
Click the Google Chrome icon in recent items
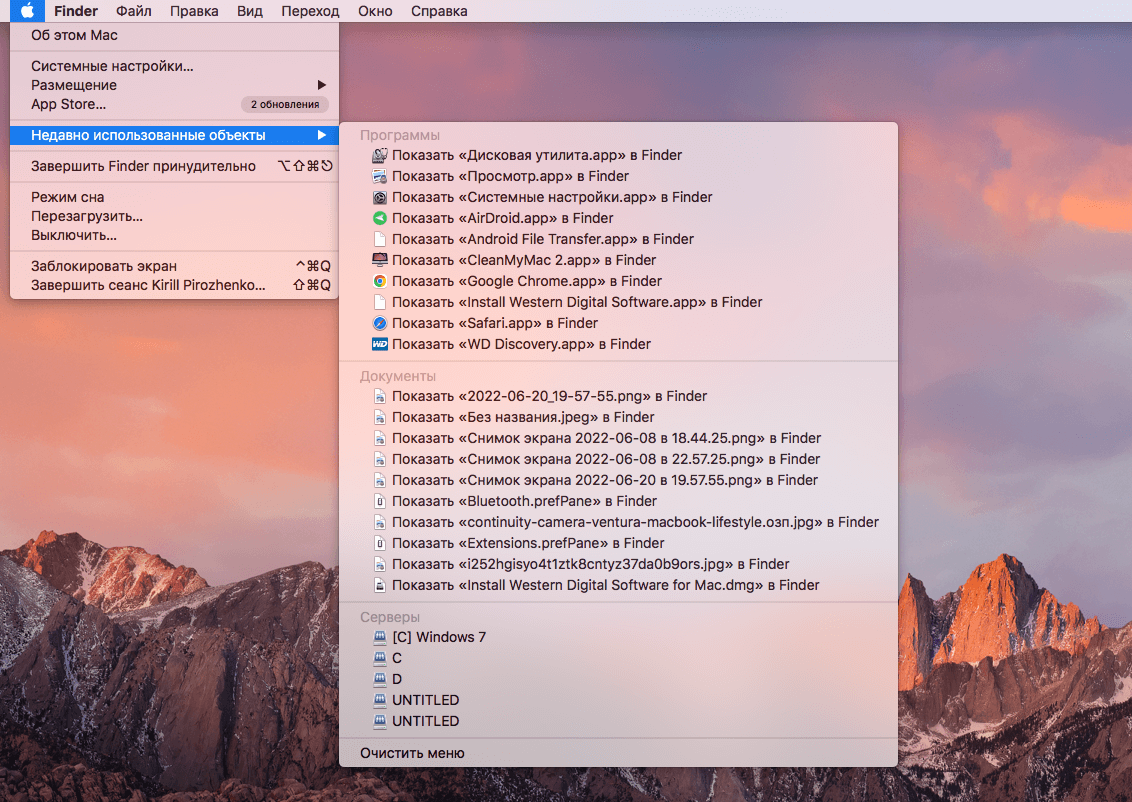[379, 282]
